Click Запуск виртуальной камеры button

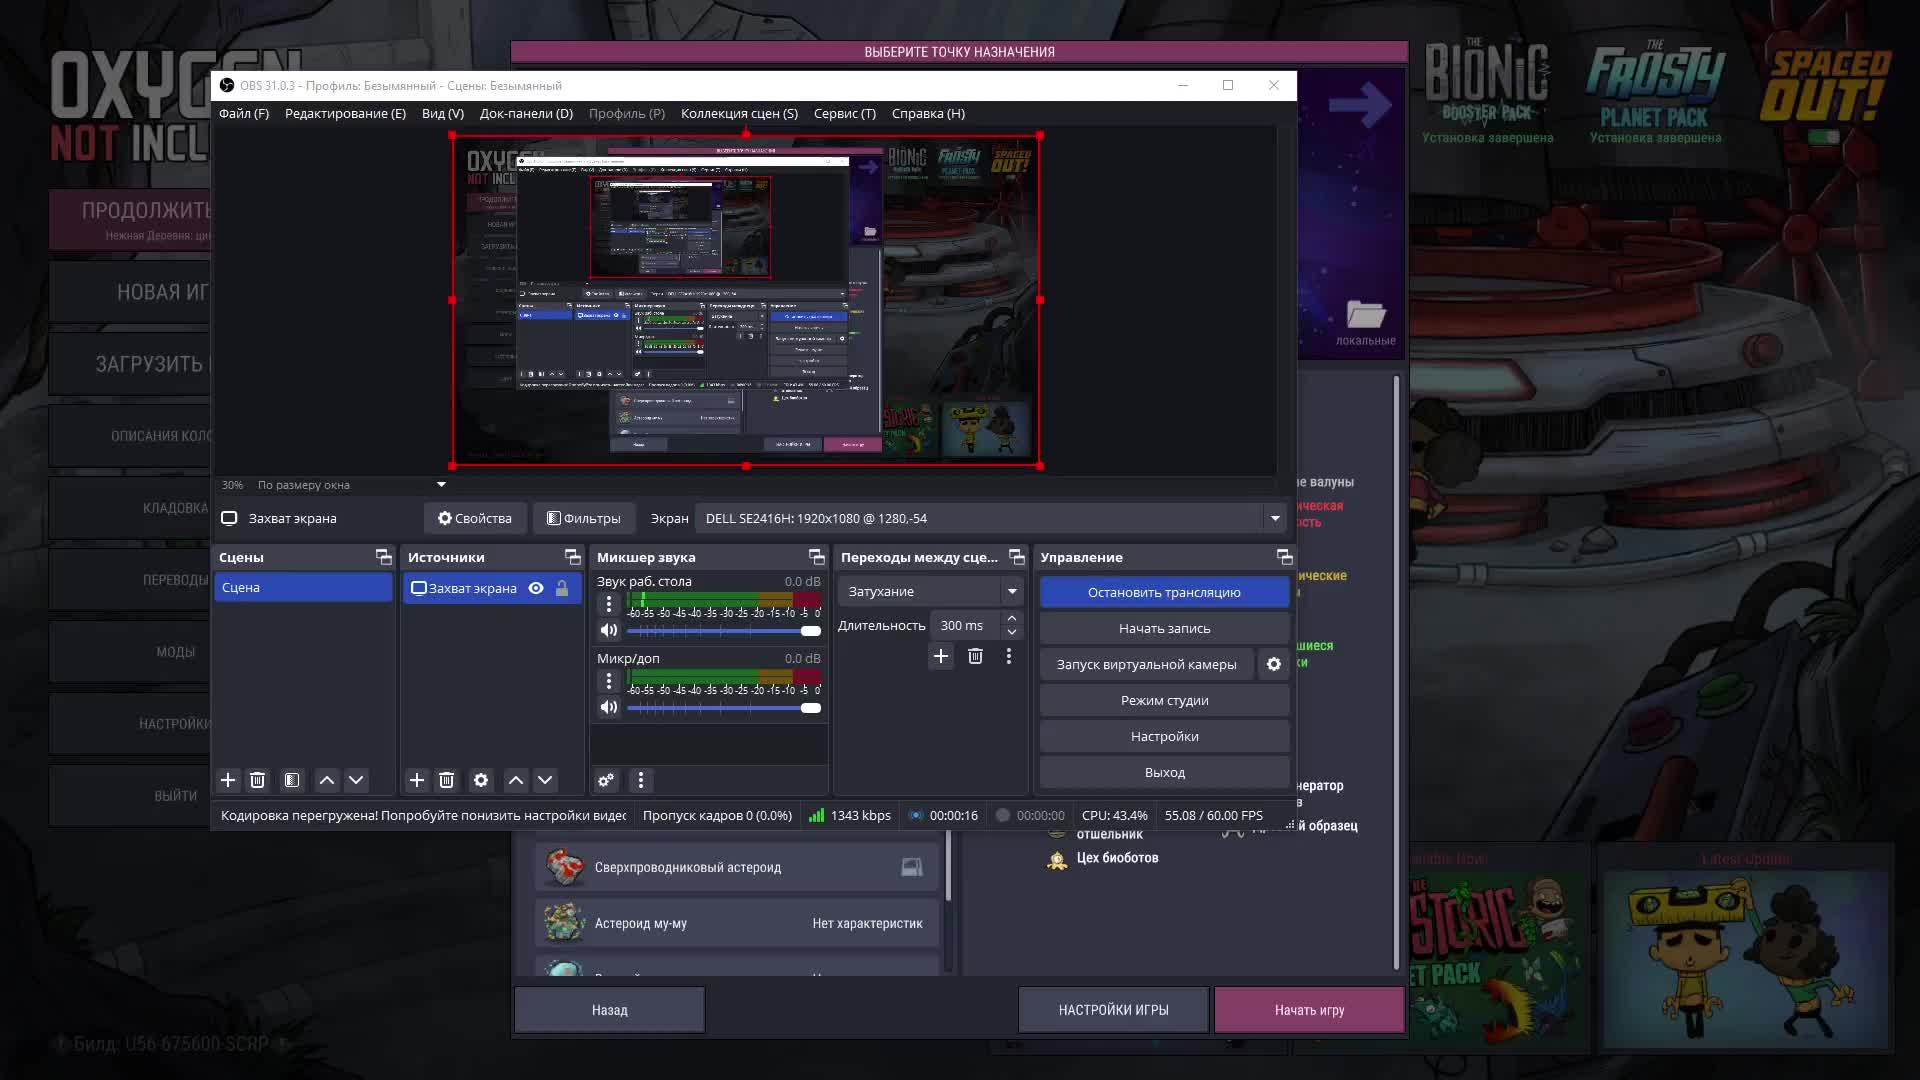(1146, 664)
